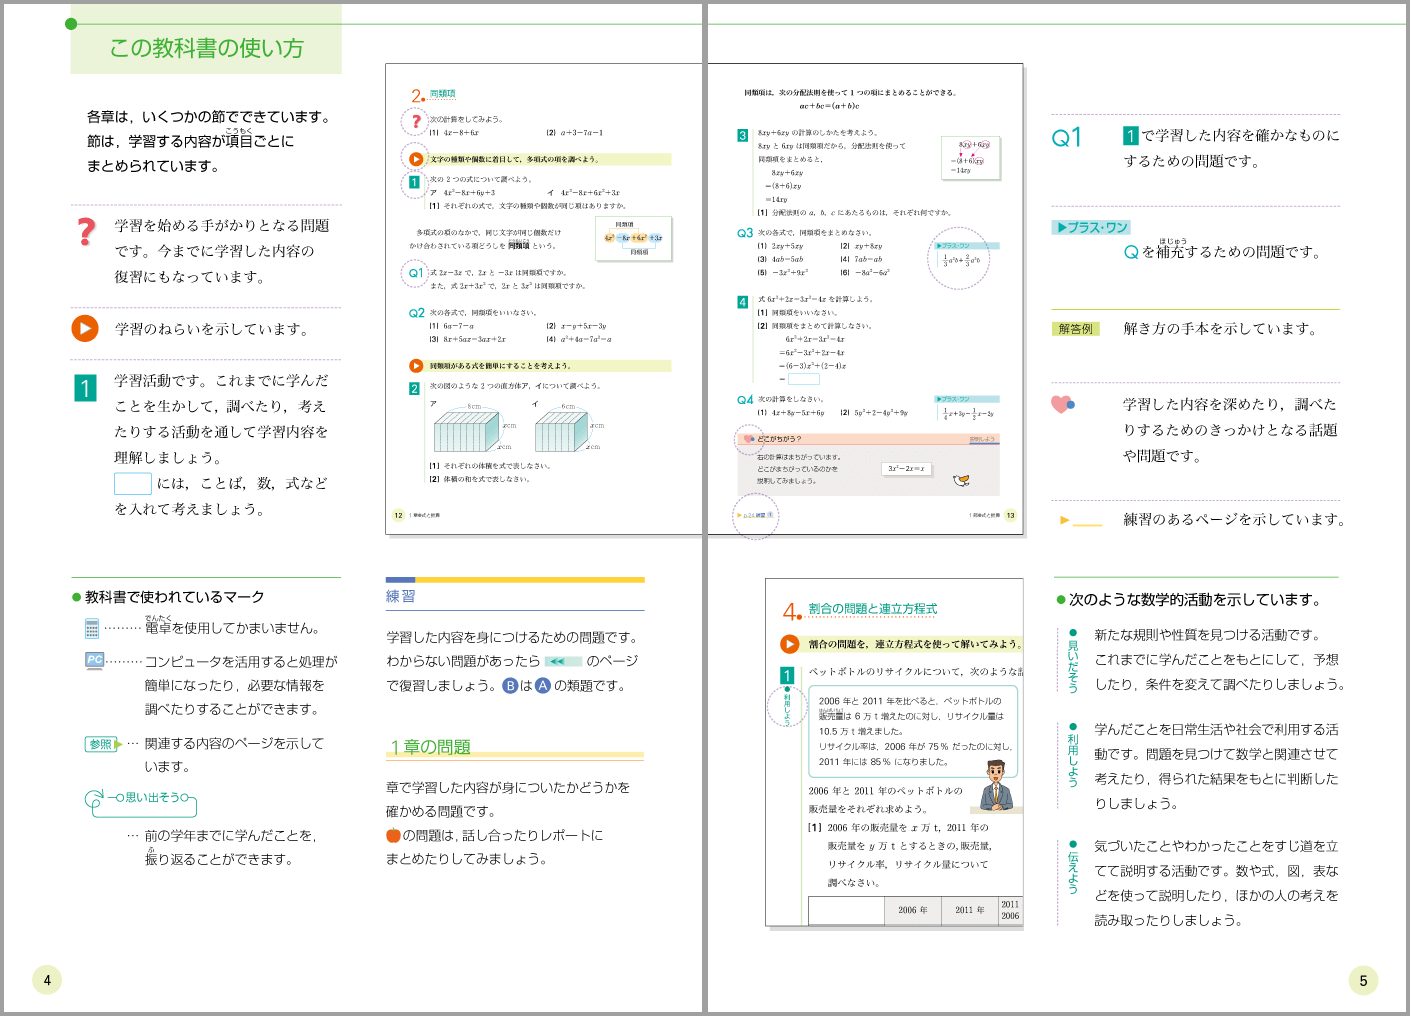This screenshot has height=1016, width=1410.
Task: Click the blue プラス・ワン label
Action: click(1091, 227)
